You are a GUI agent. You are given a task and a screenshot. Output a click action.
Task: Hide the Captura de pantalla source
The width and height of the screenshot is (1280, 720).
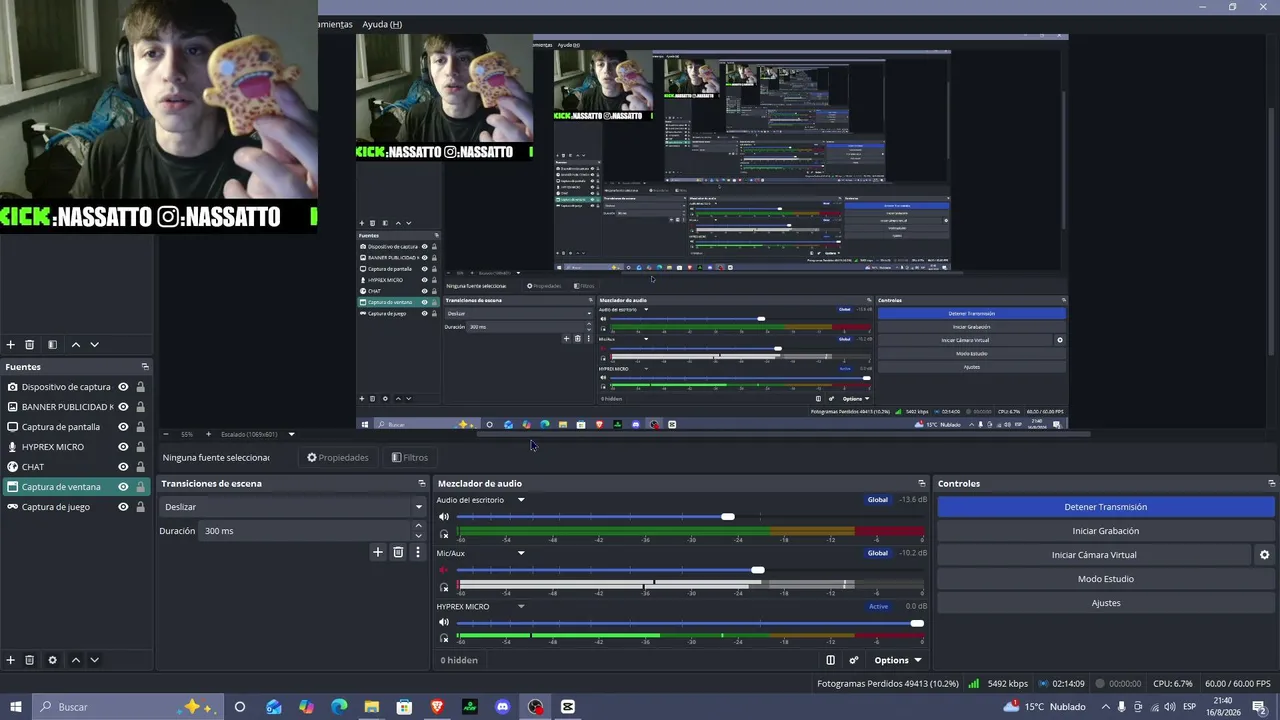(x=123, y=427)
